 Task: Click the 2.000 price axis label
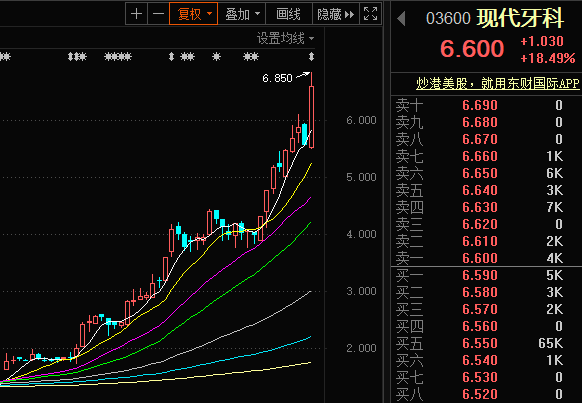coord(361,348)
